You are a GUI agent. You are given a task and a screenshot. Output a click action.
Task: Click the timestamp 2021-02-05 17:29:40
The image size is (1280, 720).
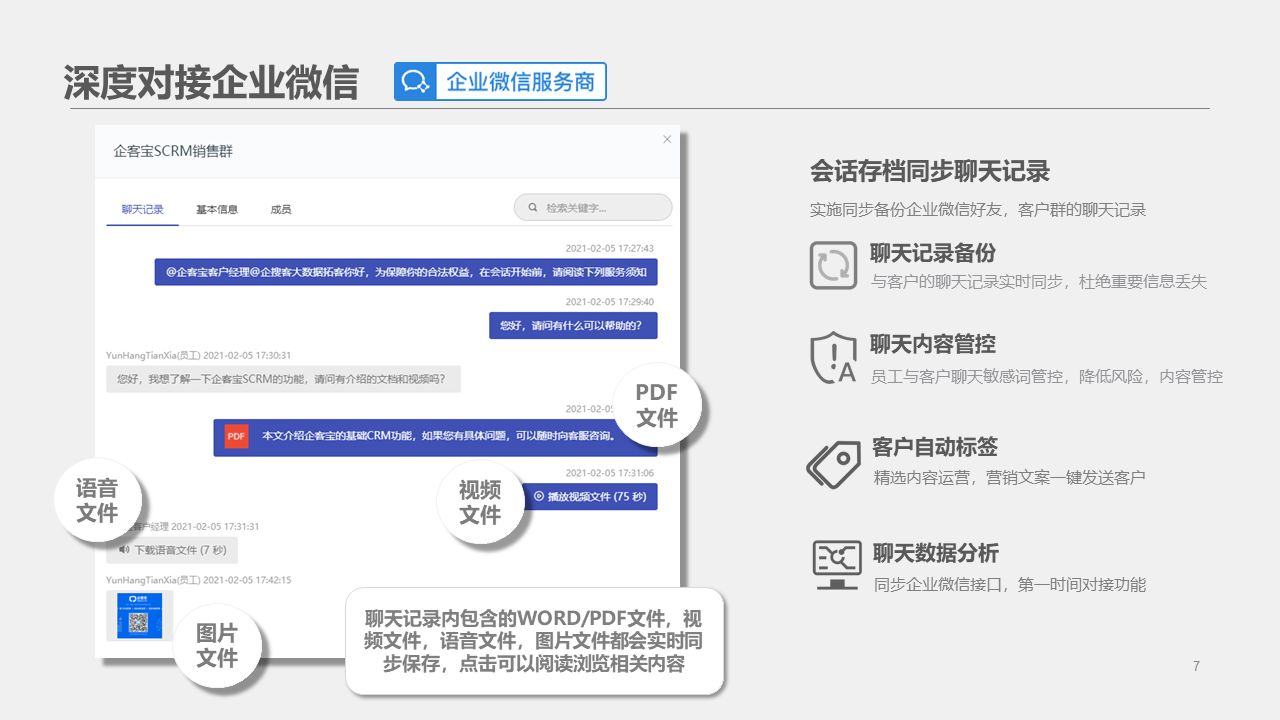tap(610, 301)
